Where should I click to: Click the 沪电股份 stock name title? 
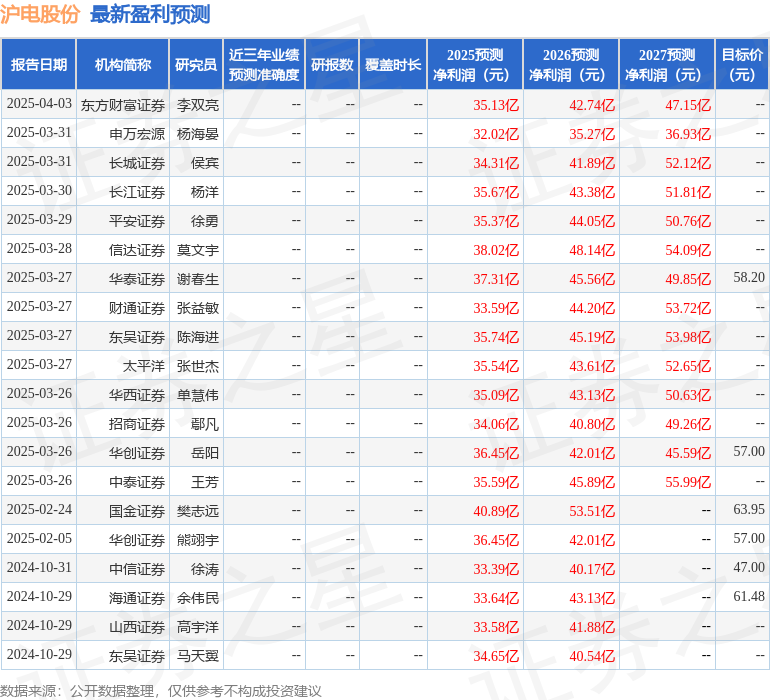[41, 14]
